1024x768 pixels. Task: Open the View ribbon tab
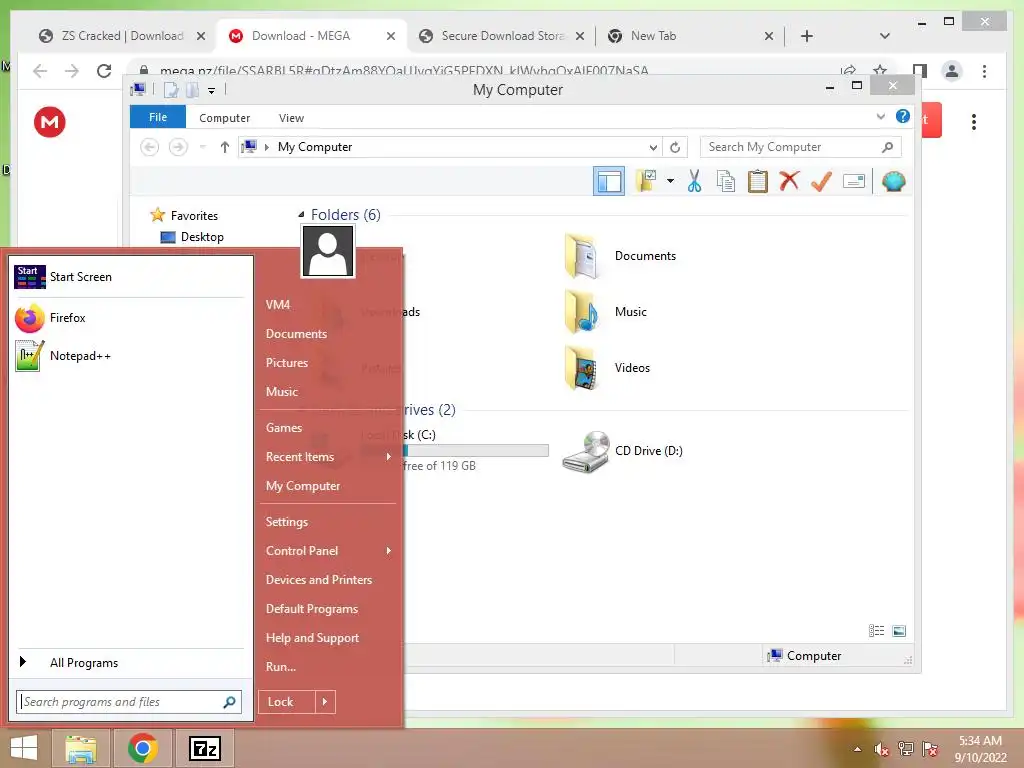click(x=291, y=118)
